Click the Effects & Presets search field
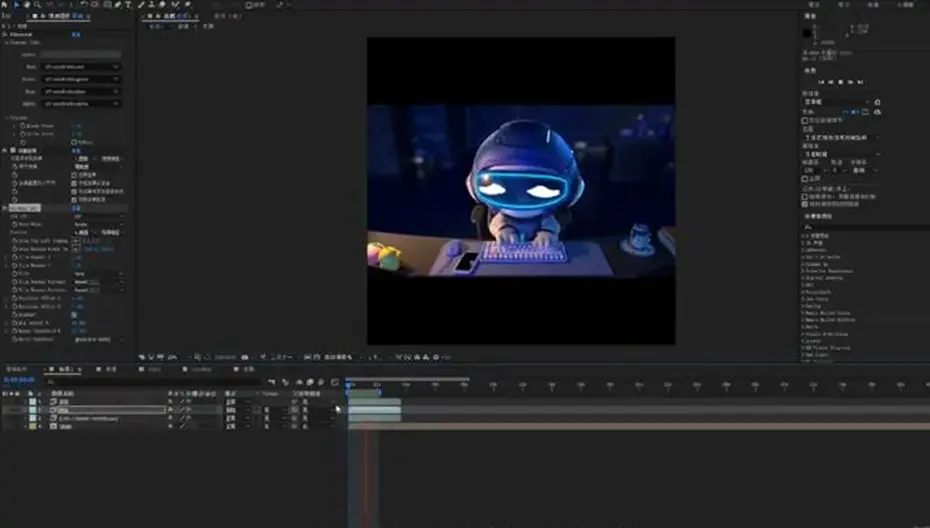 (864, 227)
